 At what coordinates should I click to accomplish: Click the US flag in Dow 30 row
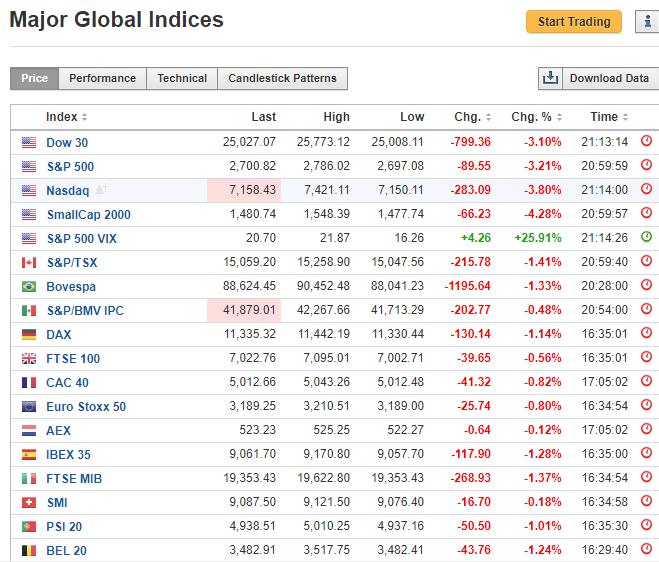pos(29,142)
